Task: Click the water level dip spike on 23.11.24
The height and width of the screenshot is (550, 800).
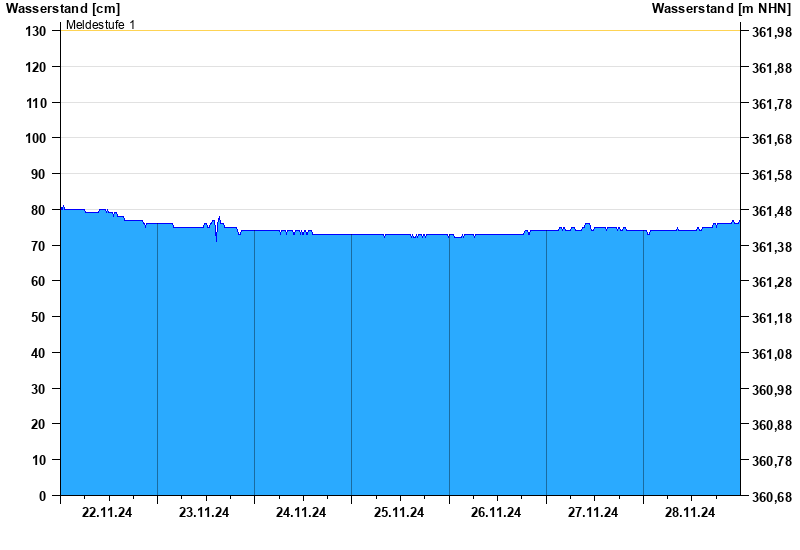Action: (216, 238)
